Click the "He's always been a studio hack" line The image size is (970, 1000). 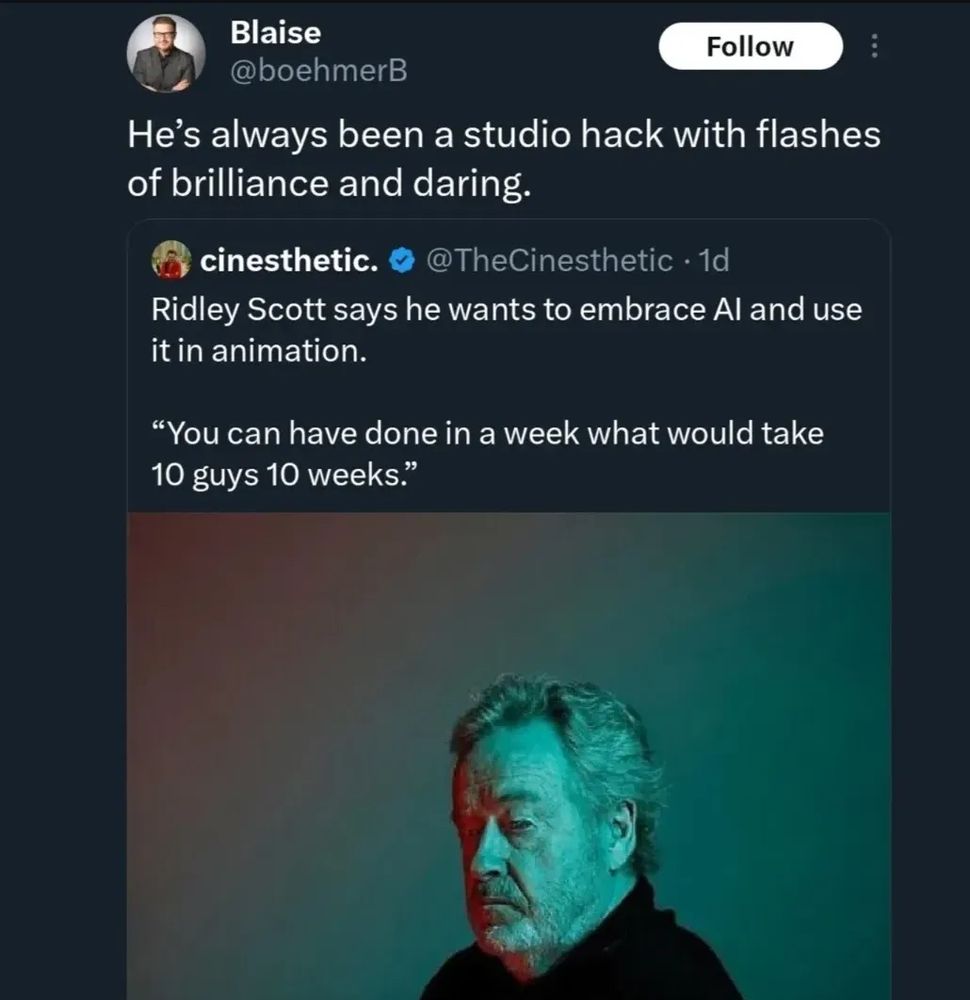(x=503, y=135)
